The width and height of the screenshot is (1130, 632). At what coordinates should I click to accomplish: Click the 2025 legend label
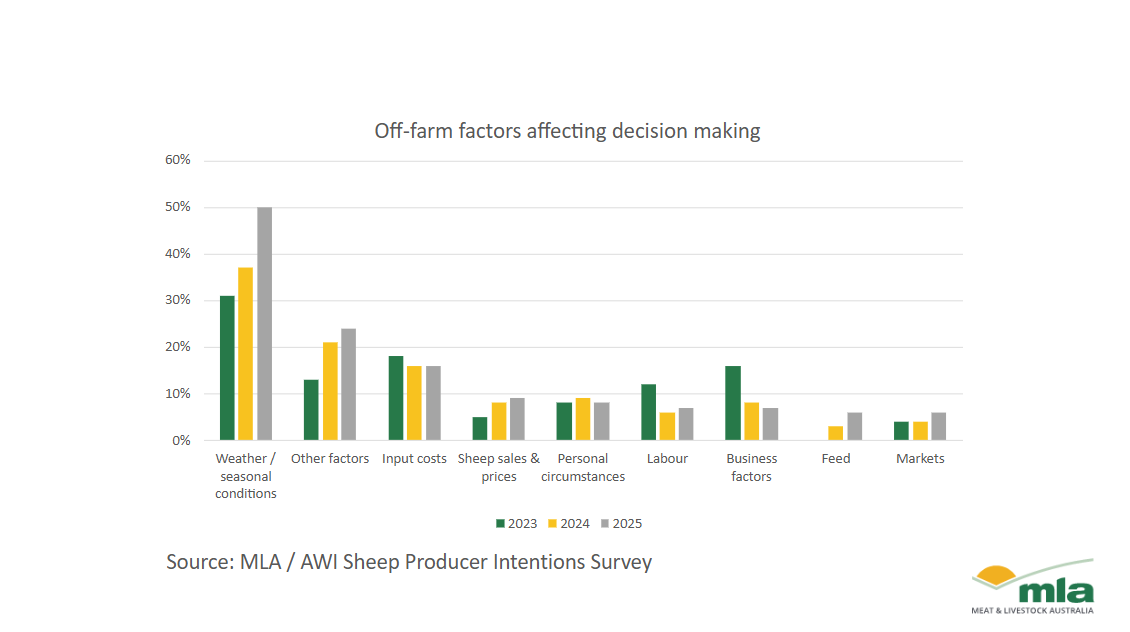click(627, 524)
